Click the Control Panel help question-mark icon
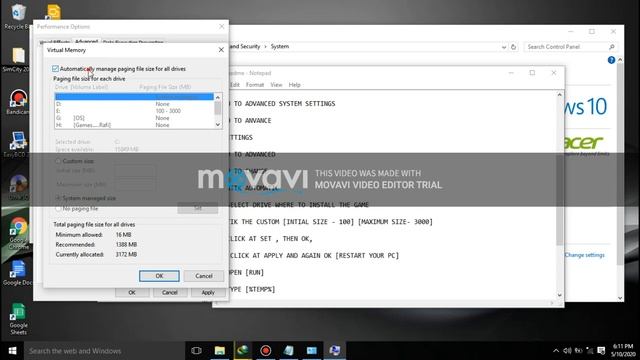Viewport: 640px width, 360px height. 611,60
